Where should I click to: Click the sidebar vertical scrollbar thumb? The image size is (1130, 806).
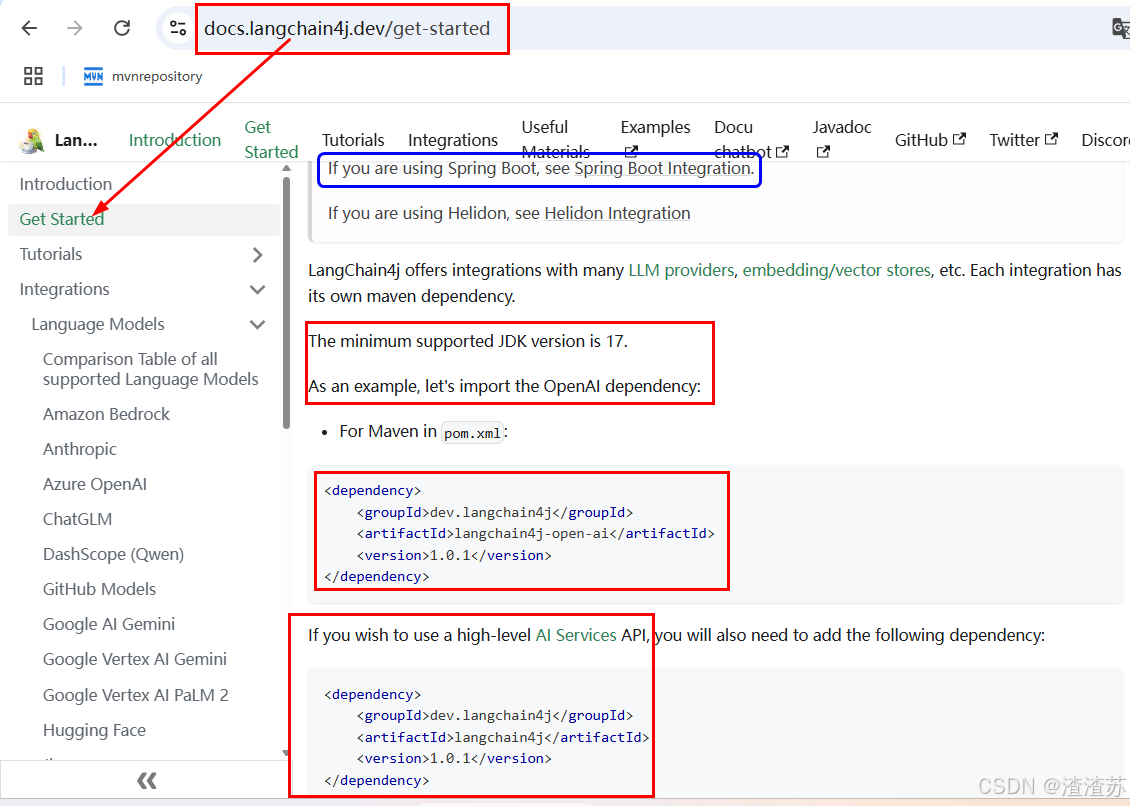286,303
